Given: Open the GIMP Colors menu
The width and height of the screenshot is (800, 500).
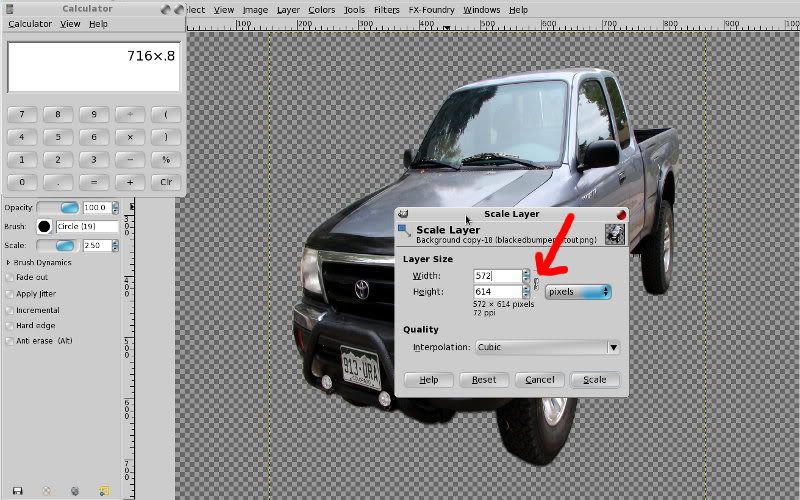Looking at the screenshot, I should coord(321,10).
